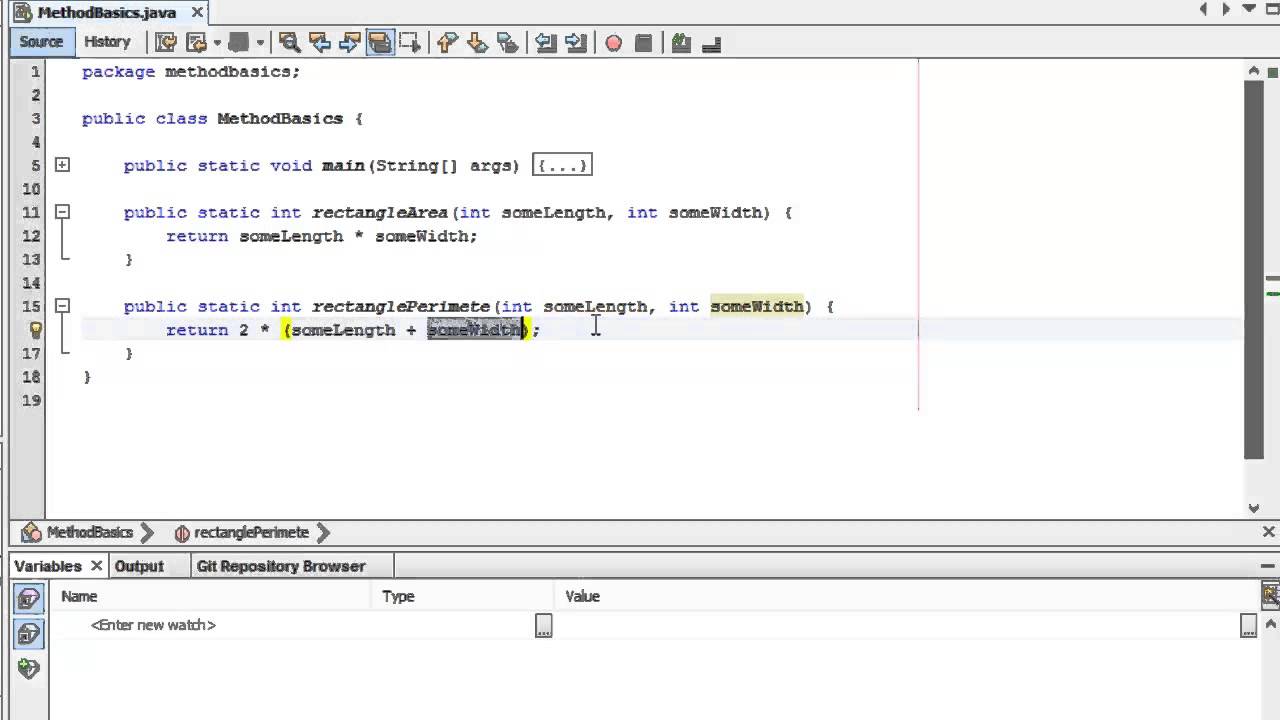Click the greyed Forward navigation icon
The height and width of the screenshot is (720, 1280).
[x=238, y=43]
